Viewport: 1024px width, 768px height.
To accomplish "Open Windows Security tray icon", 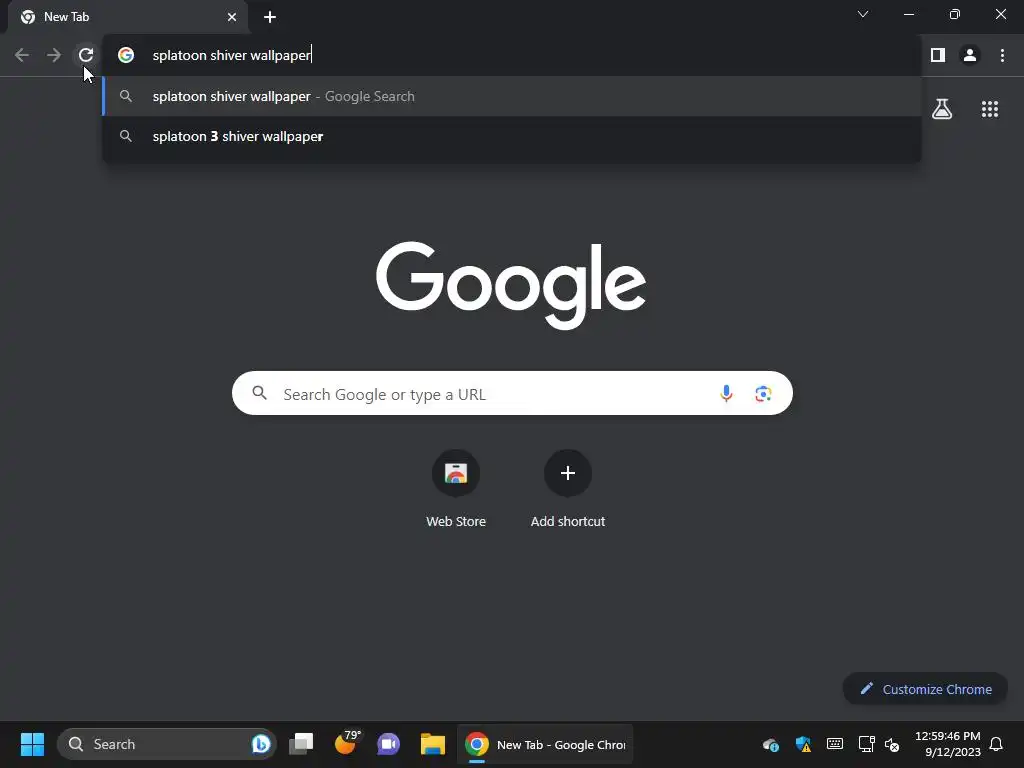I will tap(803, 744).
